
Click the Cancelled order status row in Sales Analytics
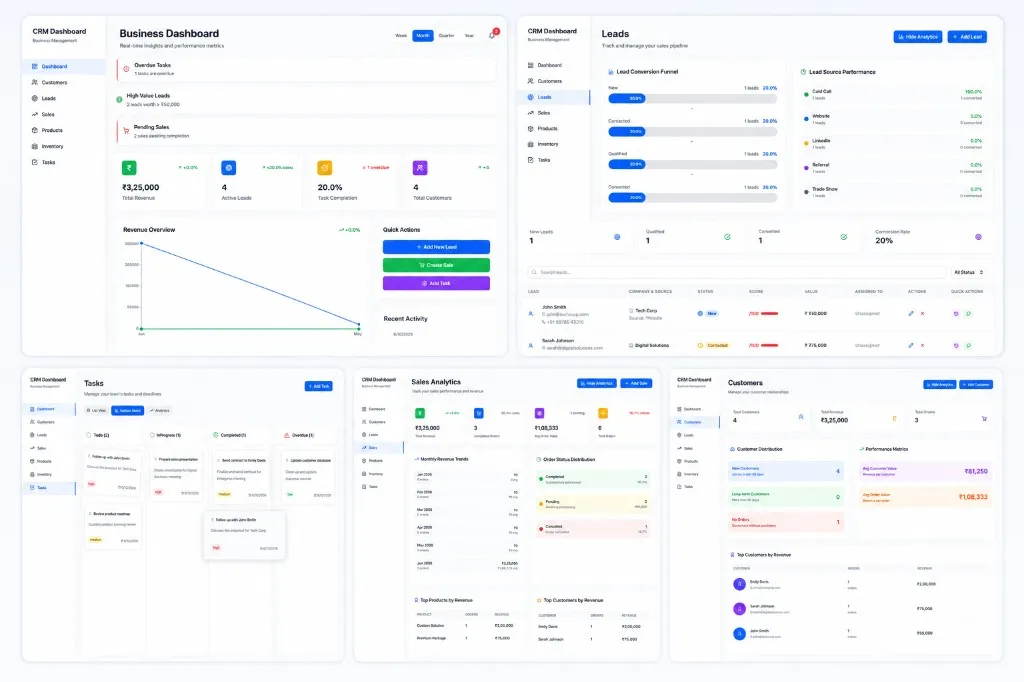click(x=593, y=528)
